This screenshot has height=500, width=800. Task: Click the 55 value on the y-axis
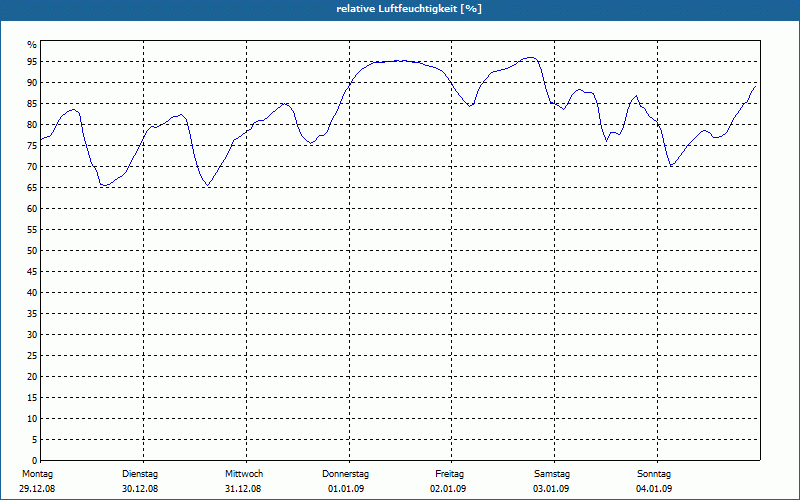coord(32,230)
